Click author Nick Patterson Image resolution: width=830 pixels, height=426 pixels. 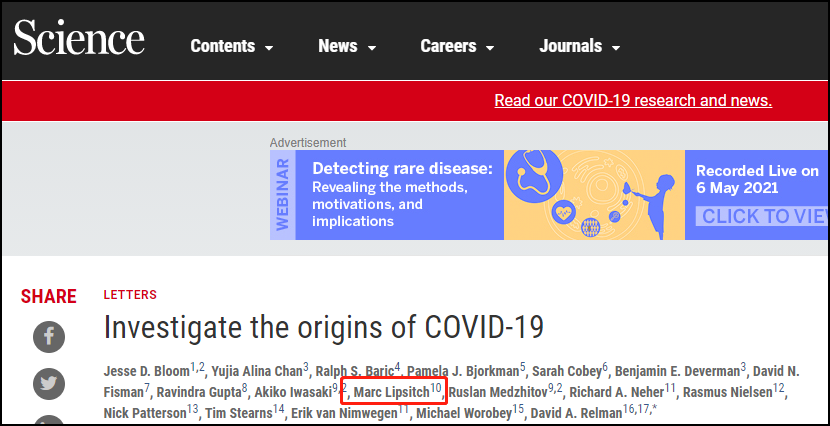pyautogui.click(x=145, y=413)
